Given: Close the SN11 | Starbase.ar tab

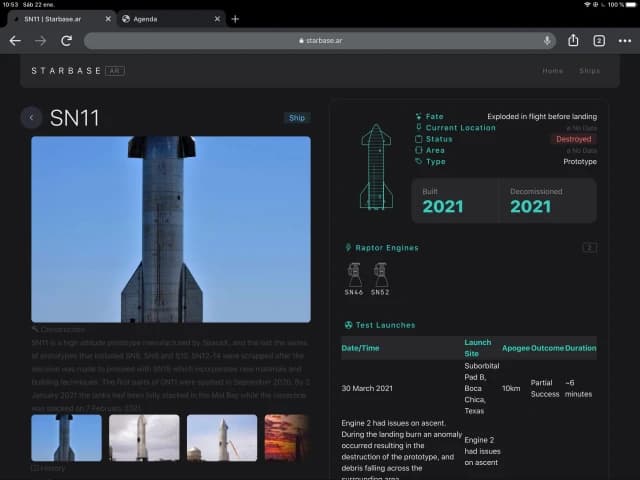Looking at the screenshot, I should pyautogui.click(x=108, y=19).
